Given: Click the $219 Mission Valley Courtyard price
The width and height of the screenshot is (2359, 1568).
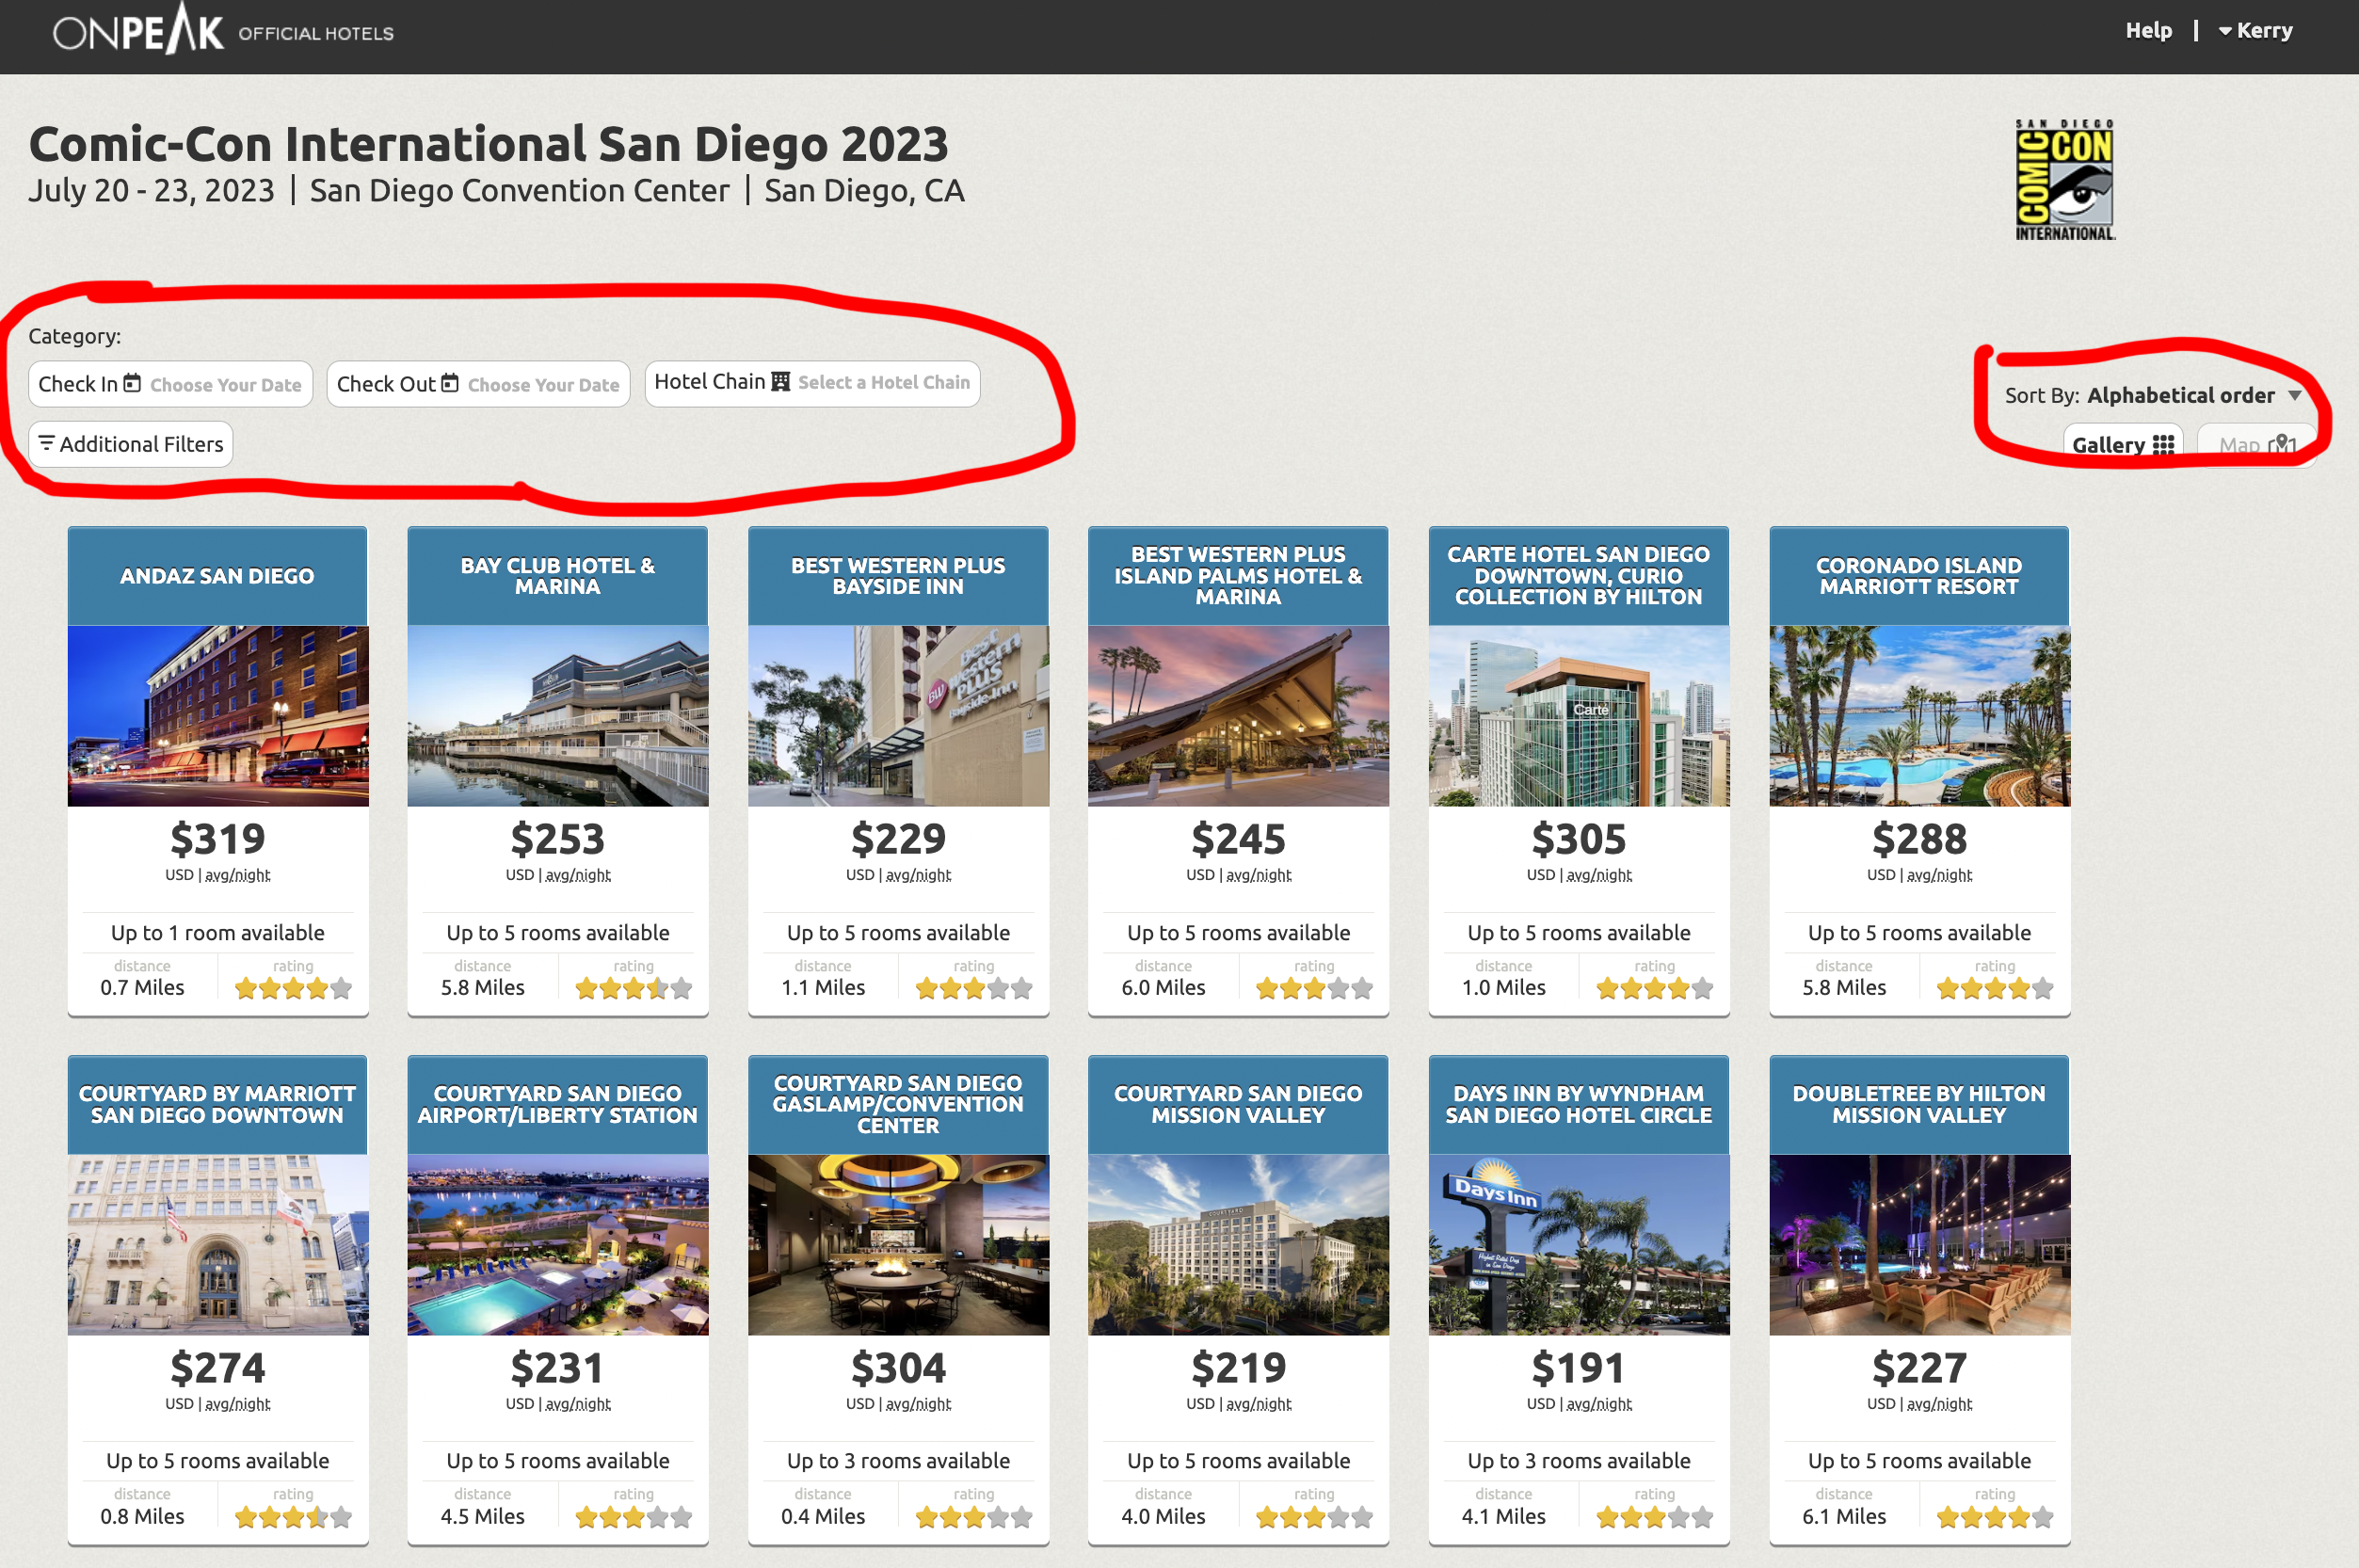Looking at the screenshot, I should (x=1238, y=1368).
